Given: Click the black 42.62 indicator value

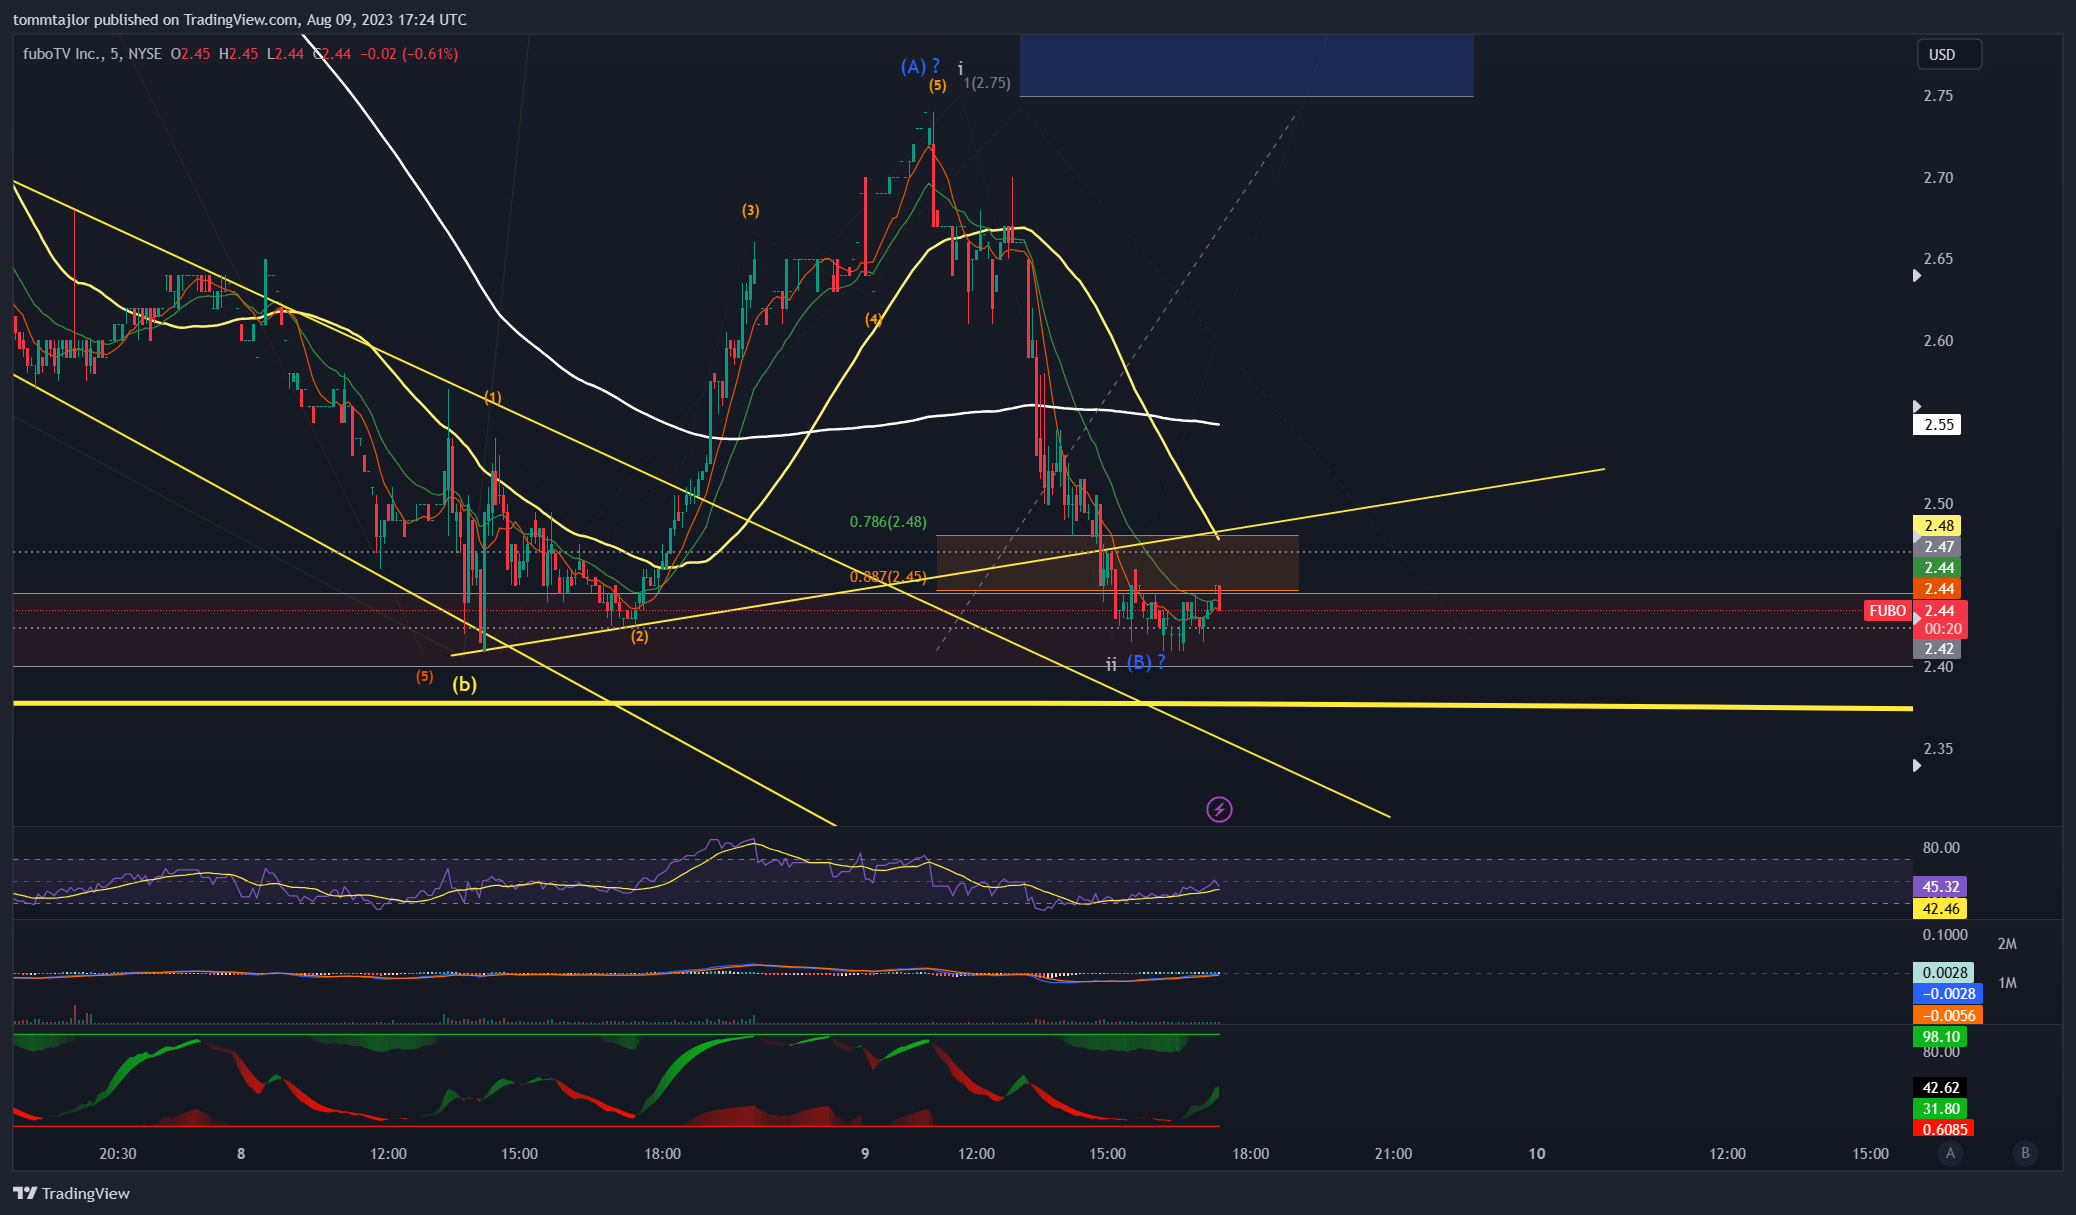Looking at the screenshot, I should click(1940, 1088).
